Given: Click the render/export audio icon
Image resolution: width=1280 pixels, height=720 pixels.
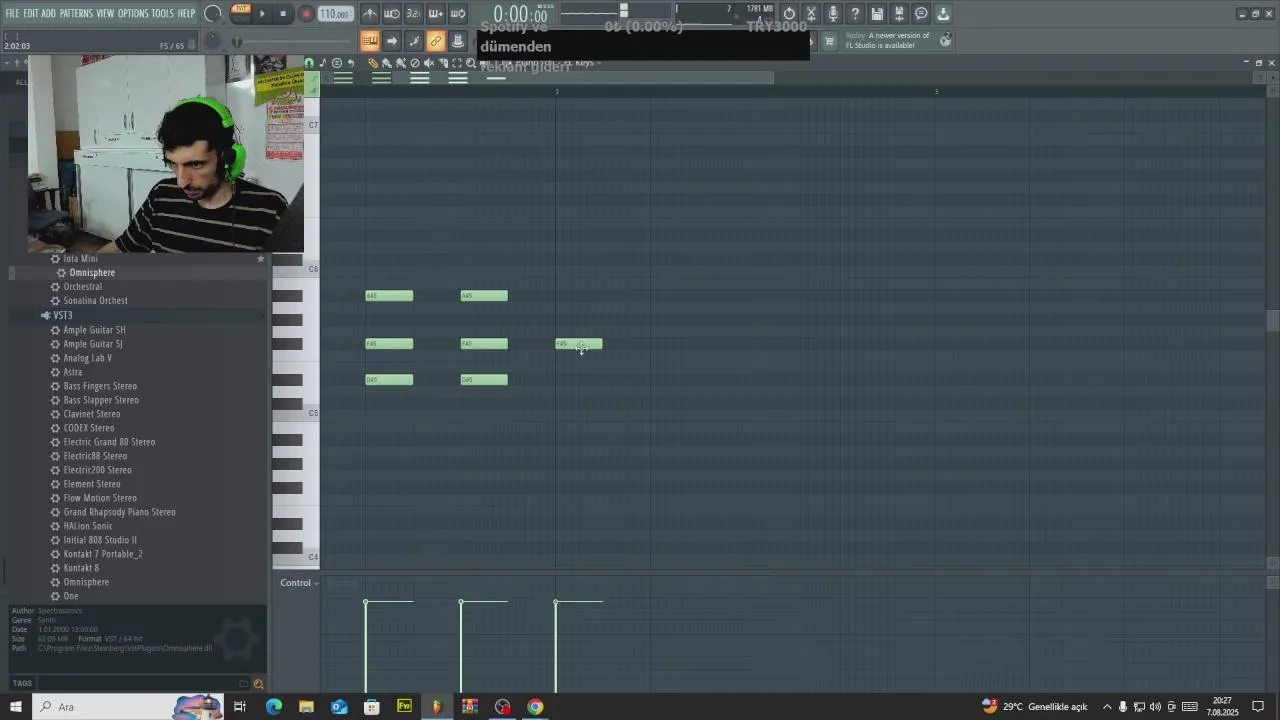Looking at the screenshot, I should [899, 14].
